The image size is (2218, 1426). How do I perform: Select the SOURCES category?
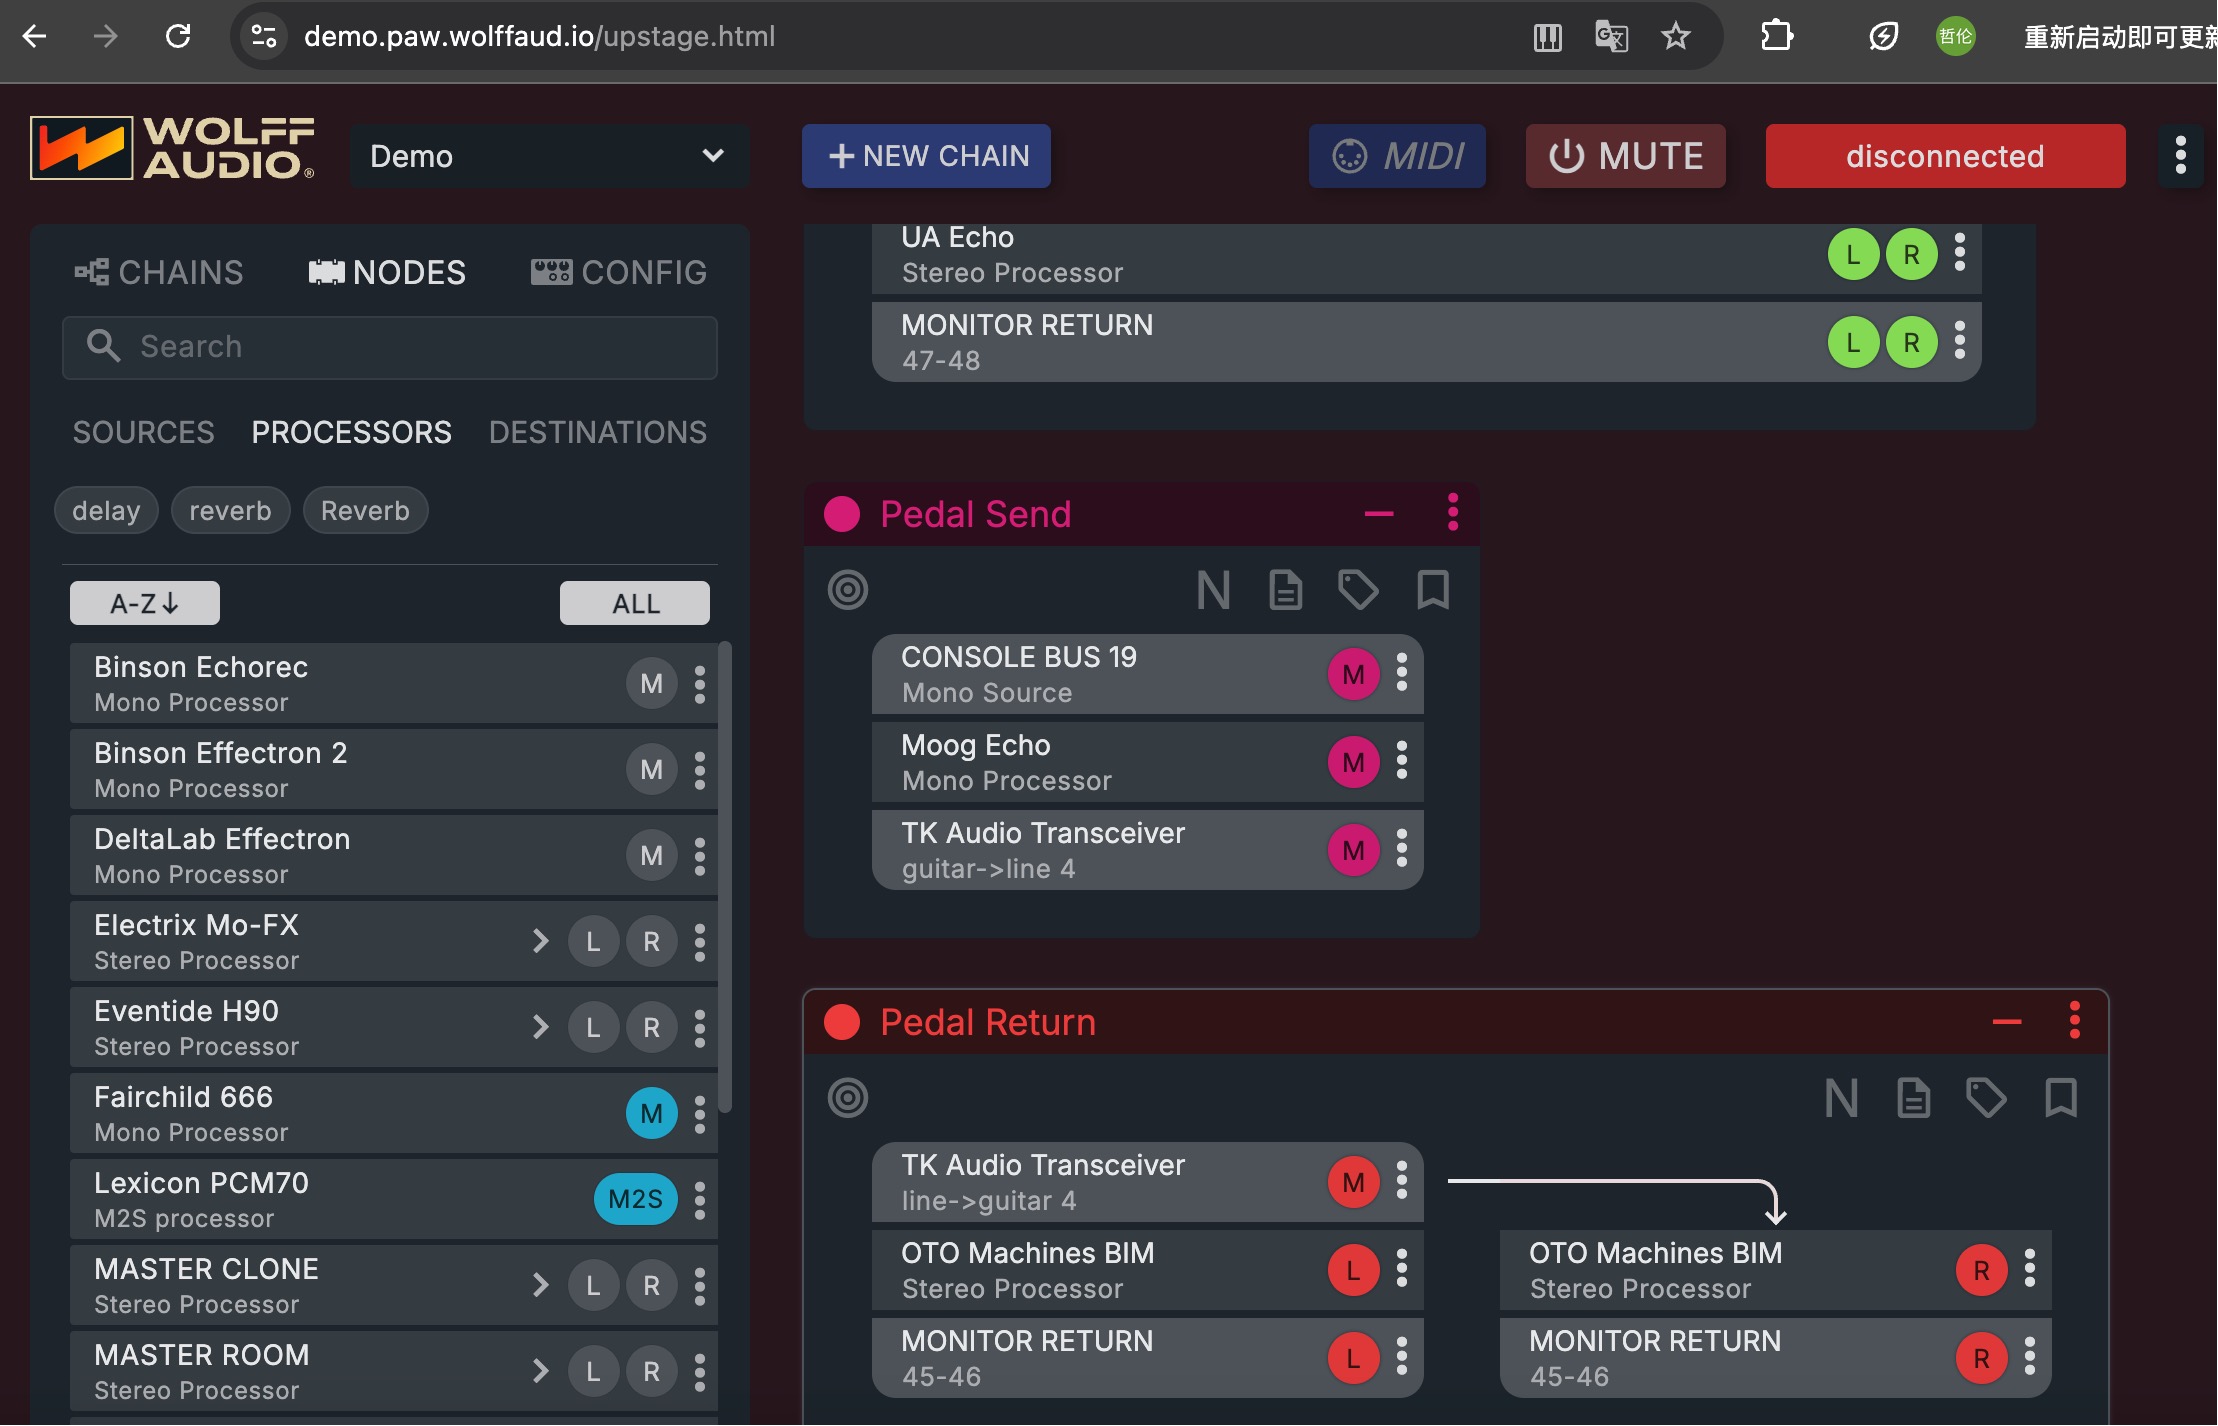coord(143,432)
